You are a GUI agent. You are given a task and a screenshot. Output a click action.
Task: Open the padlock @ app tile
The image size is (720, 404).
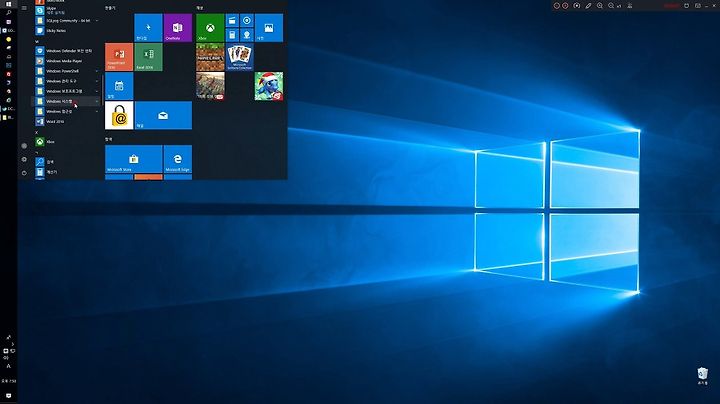pyautogui.click(x=119, y=115)
